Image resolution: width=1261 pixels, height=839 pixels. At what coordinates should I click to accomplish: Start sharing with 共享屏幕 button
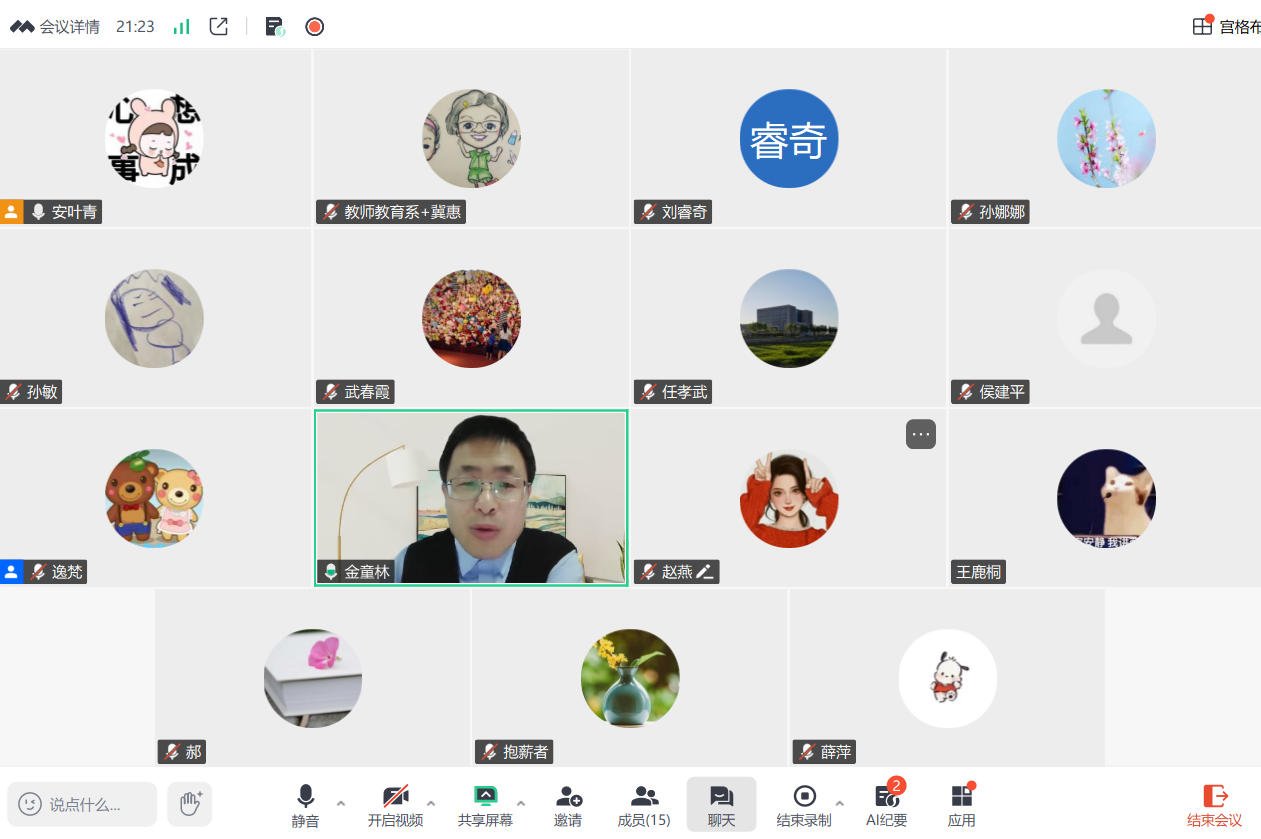point(485,806)
